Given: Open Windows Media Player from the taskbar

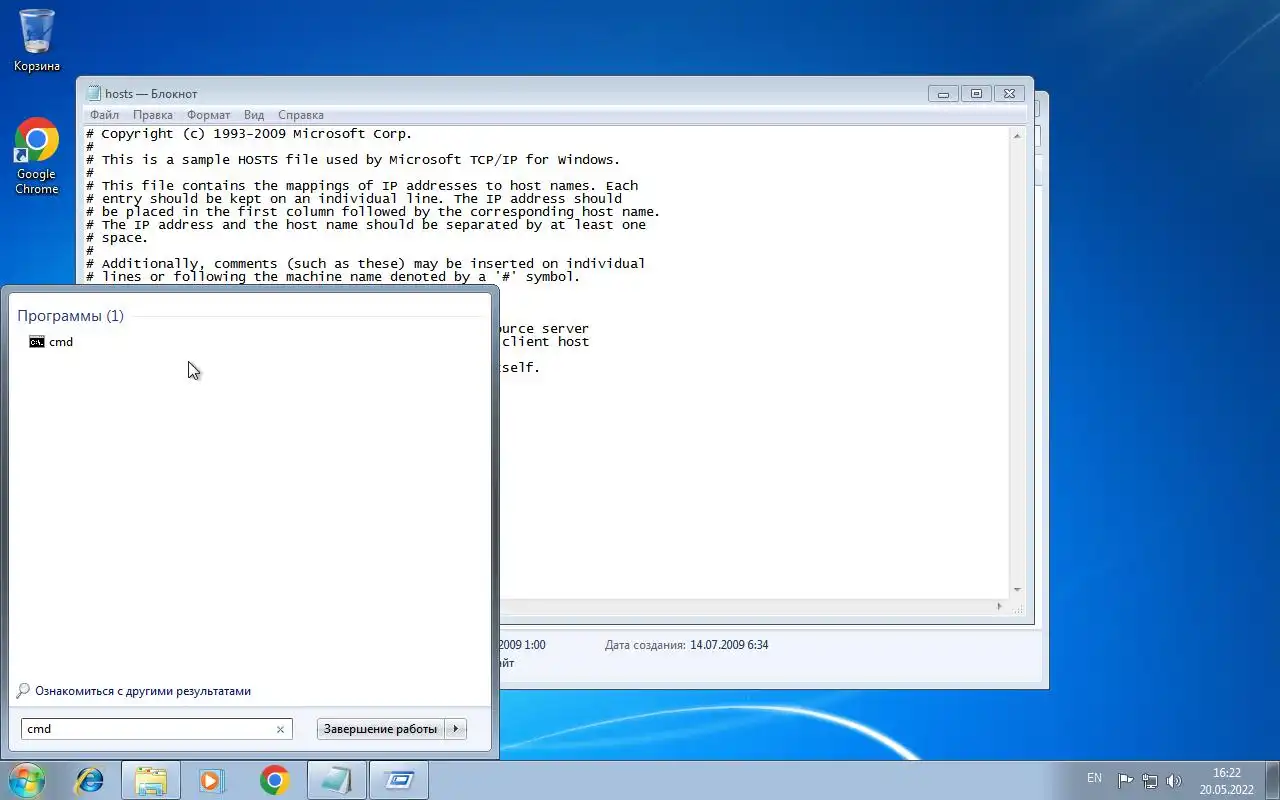Looking at the screenshot, I should click(x=212, y=780).
